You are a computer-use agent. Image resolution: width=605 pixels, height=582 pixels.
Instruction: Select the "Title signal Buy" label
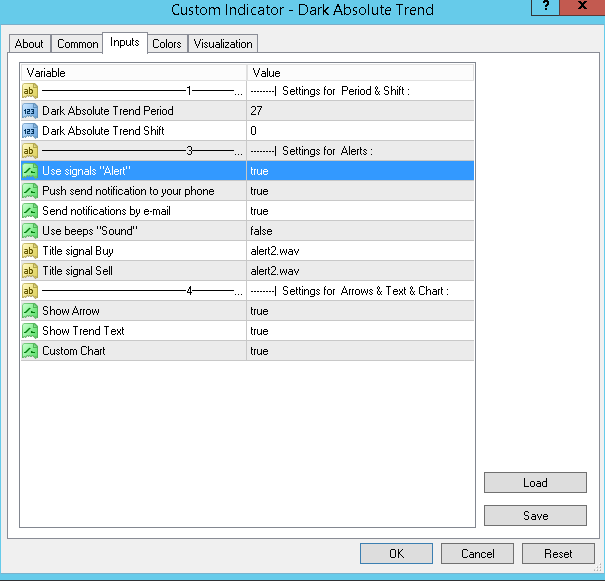[78, 251]
